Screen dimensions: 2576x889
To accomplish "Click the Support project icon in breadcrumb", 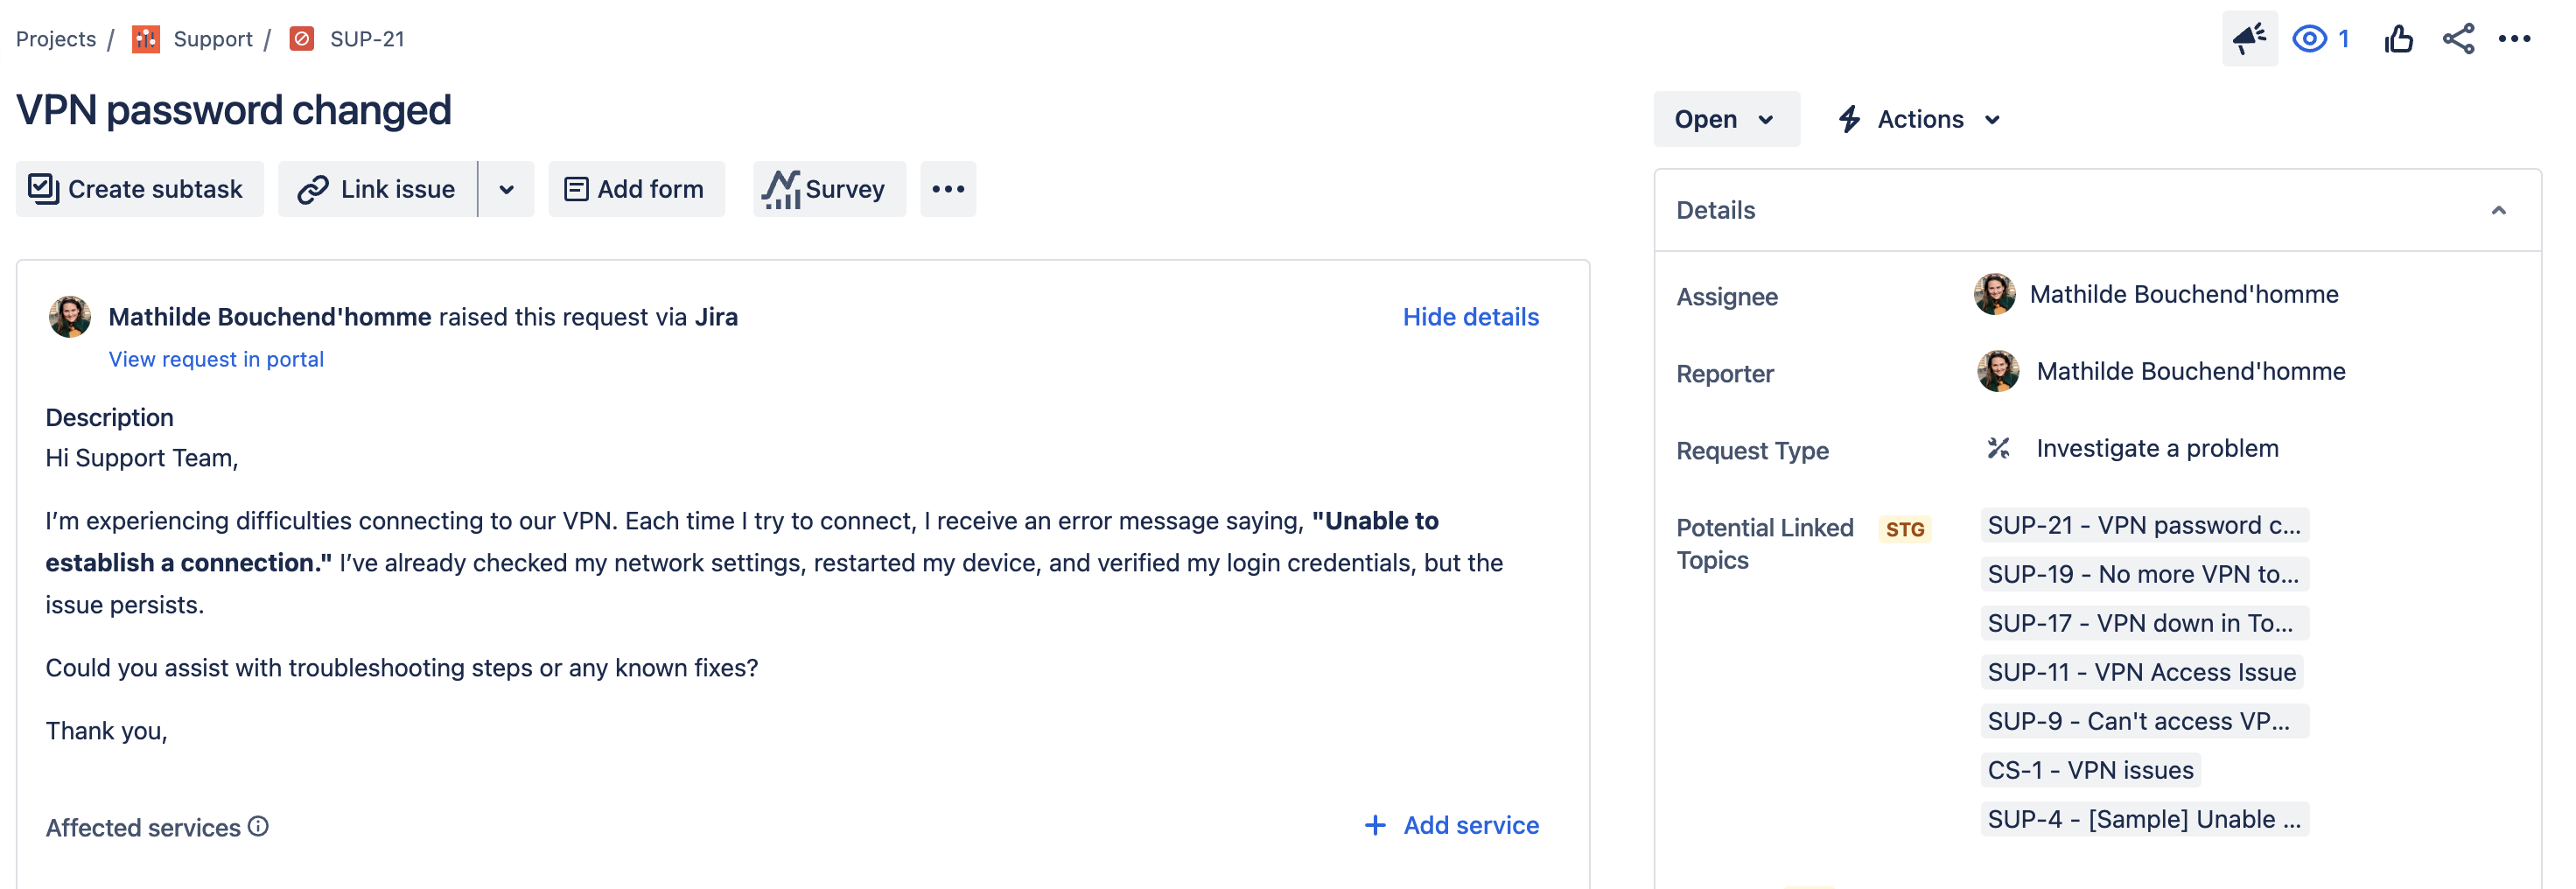I will (x=146, y=39).
